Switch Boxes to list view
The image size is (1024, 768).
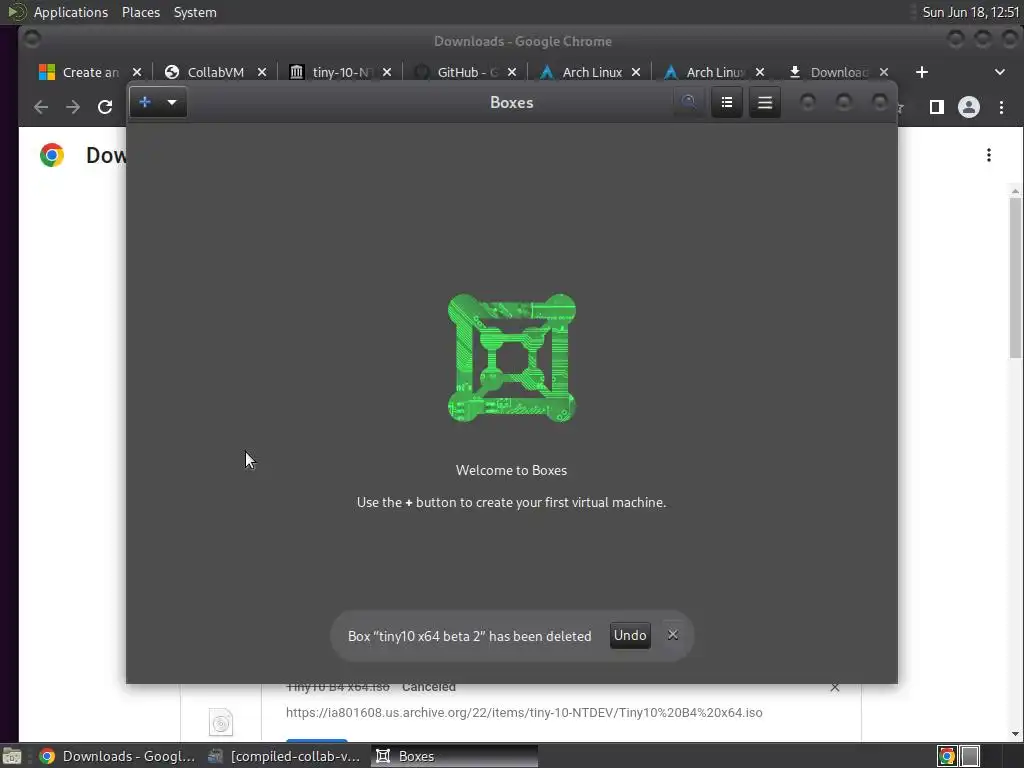(x=727, y=103)
